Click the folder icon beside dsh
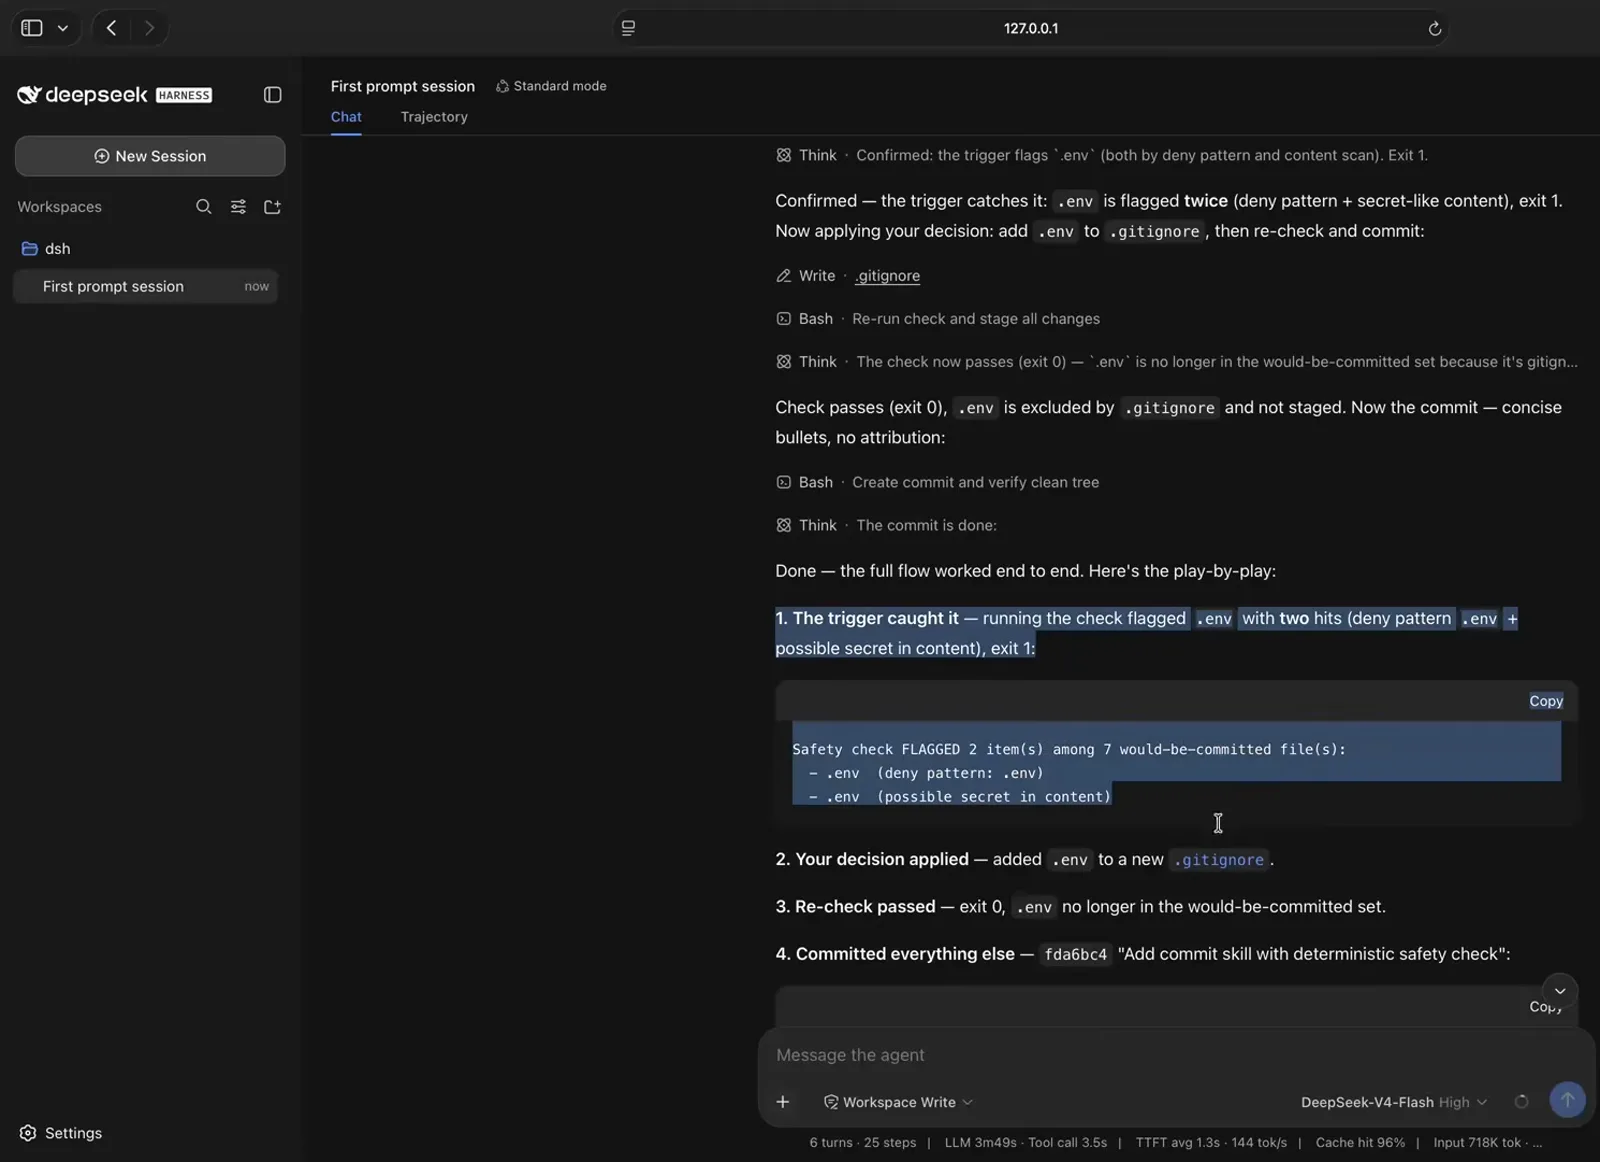 (x=30, y=249)
